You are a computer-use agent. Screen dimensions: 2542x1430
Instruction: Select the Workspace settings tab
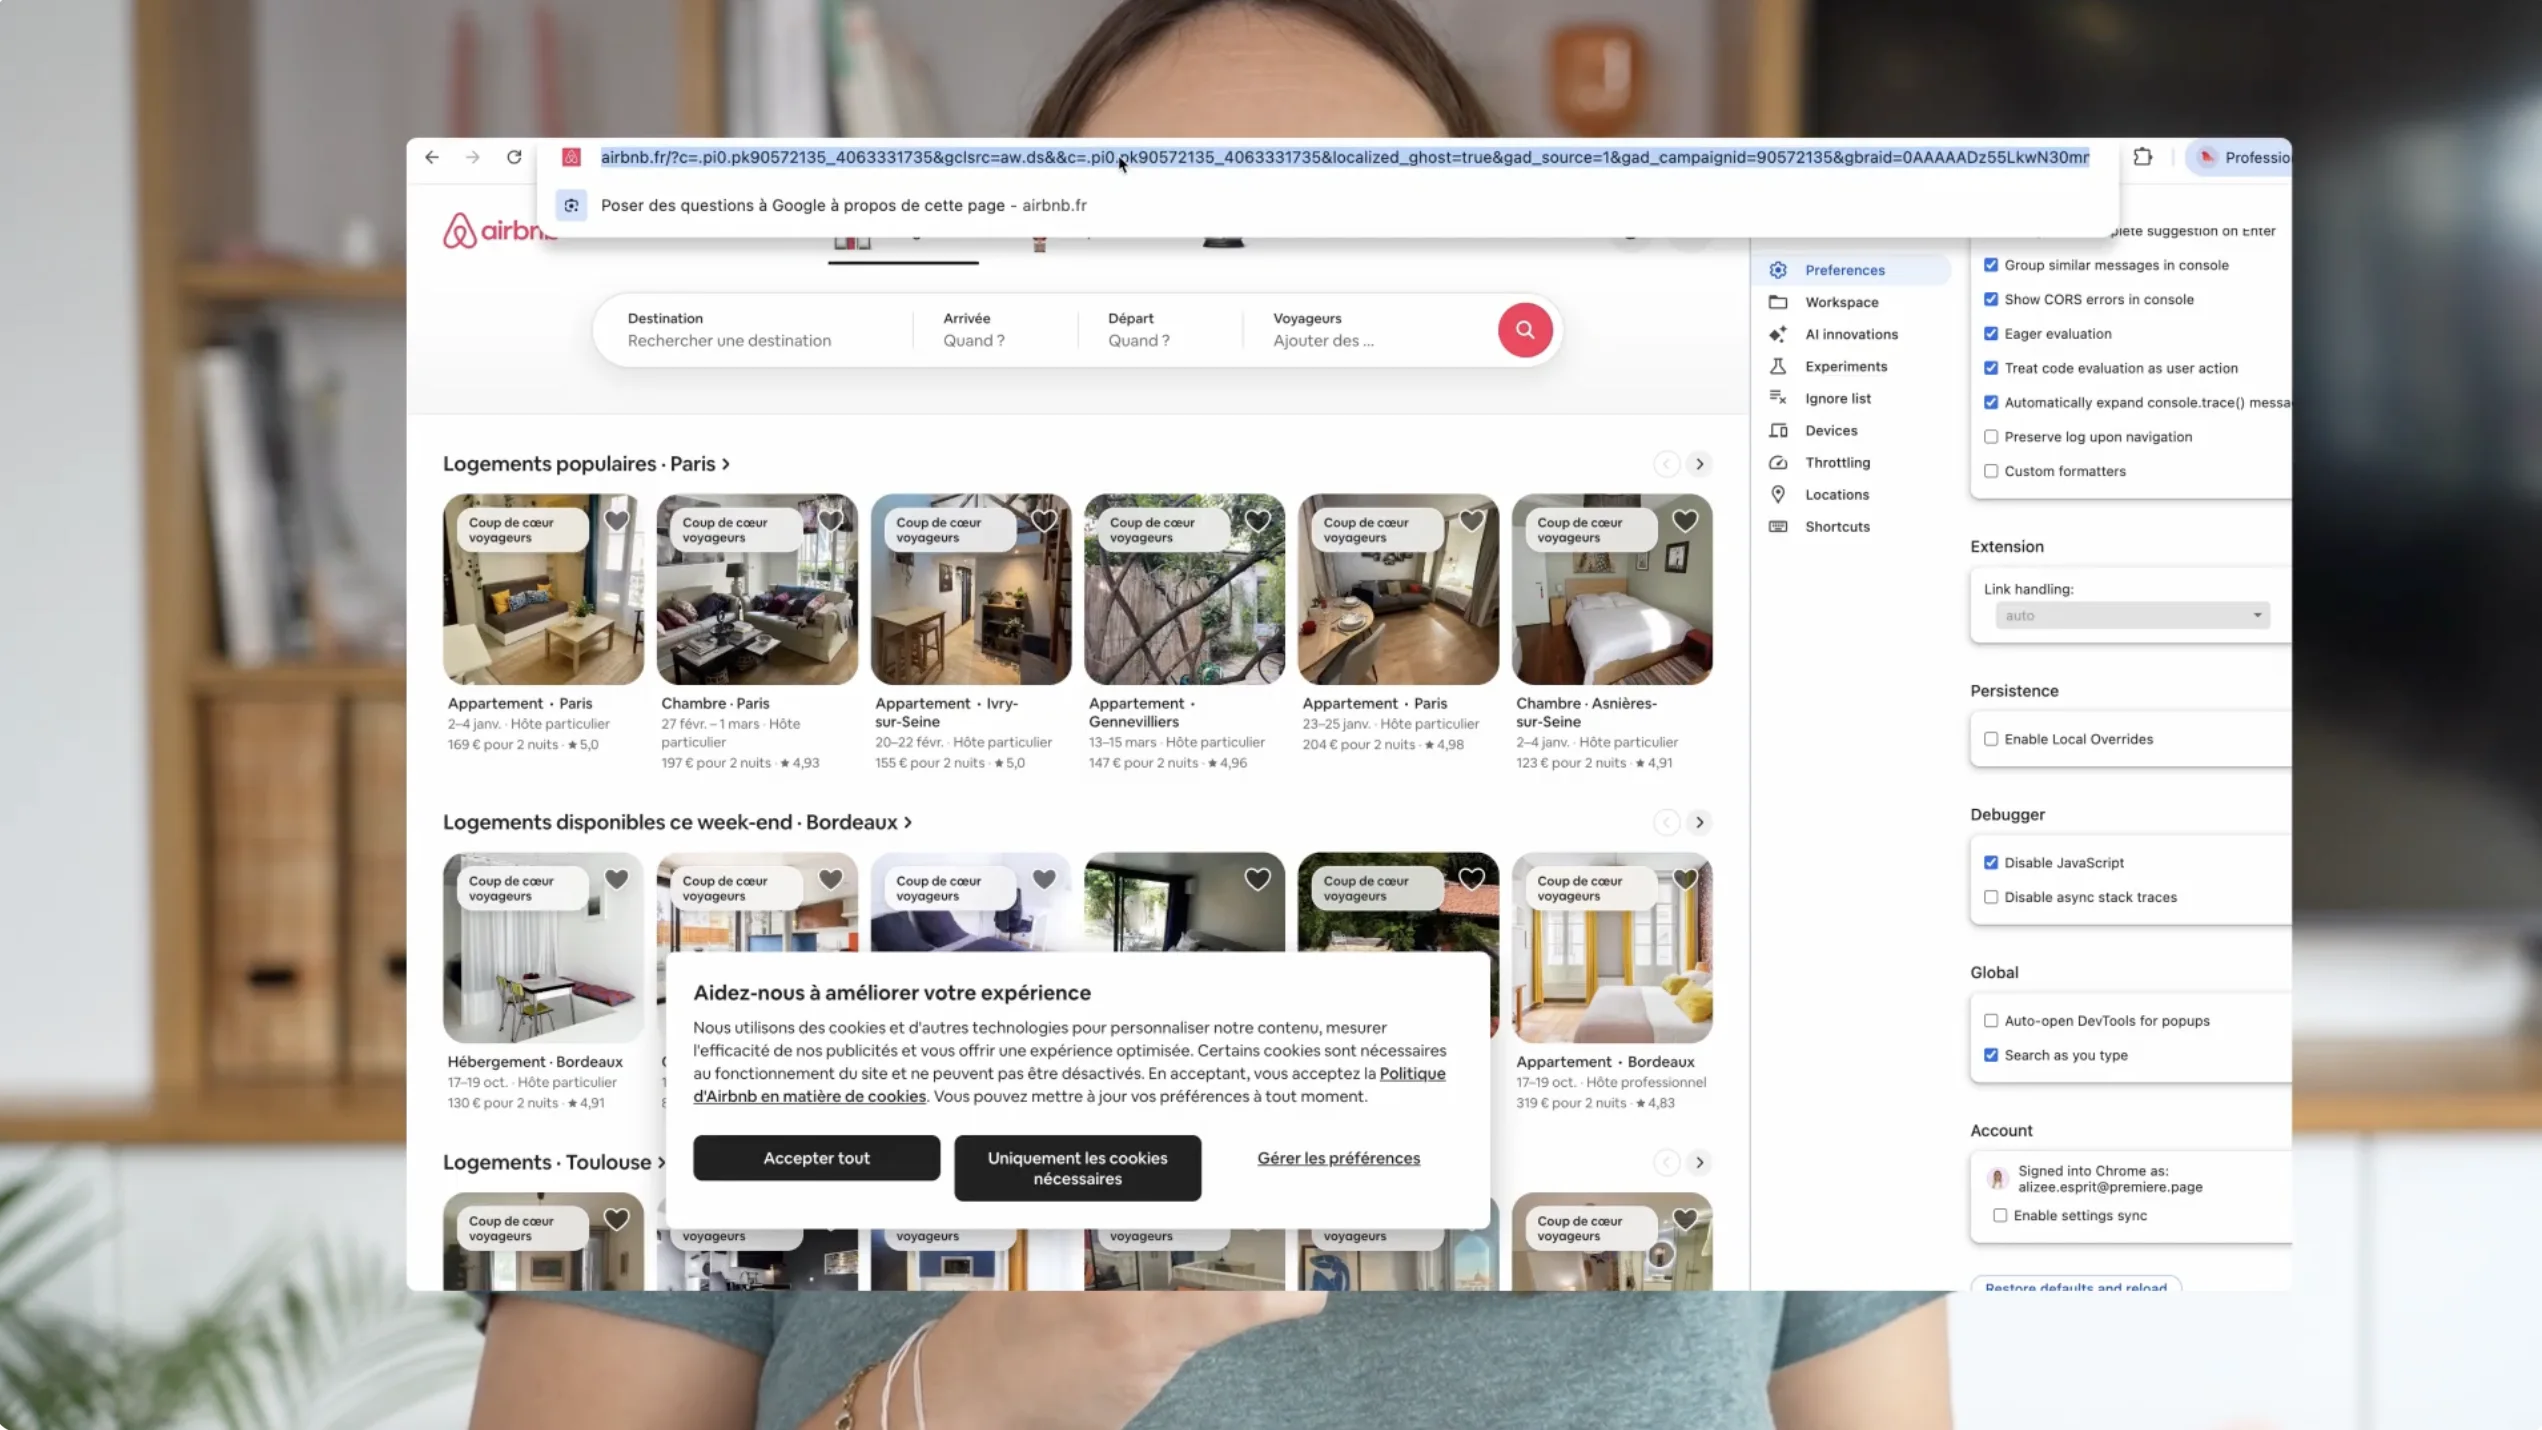pos(1840,302)
